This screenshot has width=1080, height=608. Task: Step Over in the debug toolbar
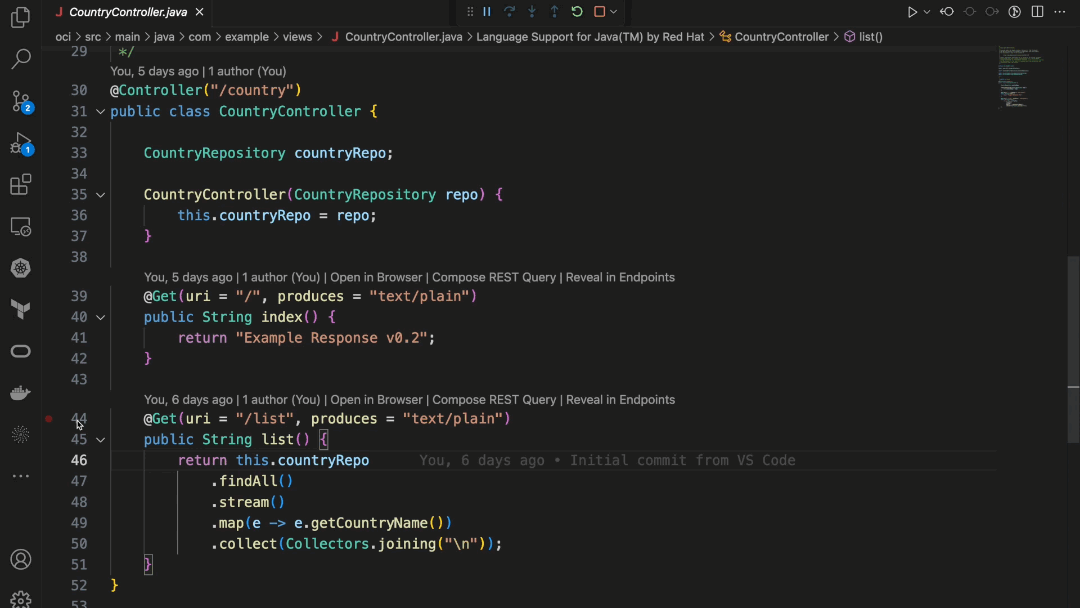pyautogui.click(x=510, y=11)
